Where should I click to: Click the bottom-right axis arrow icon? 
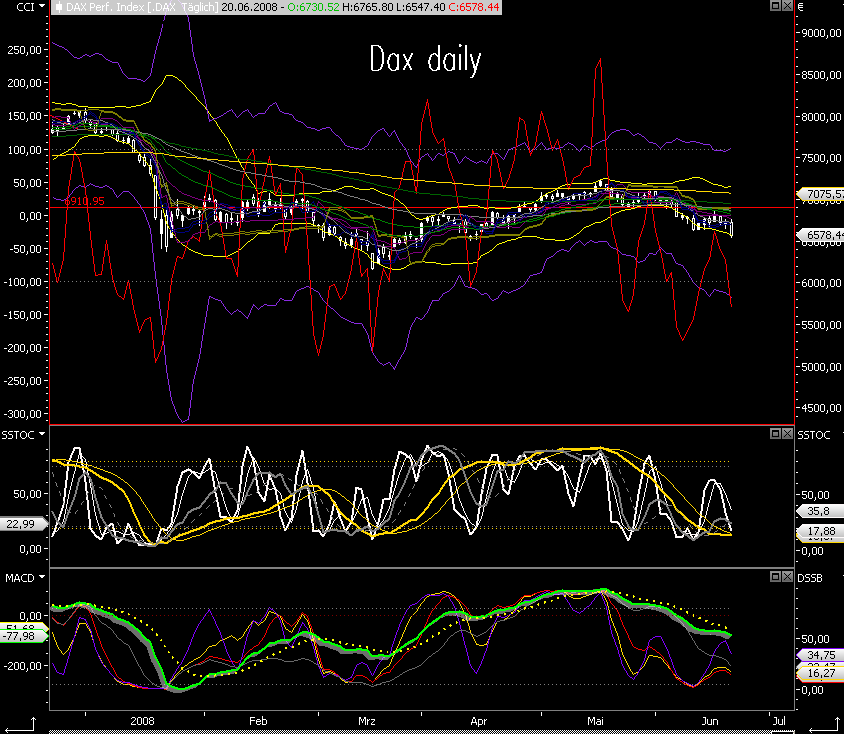tap(824, 725)
